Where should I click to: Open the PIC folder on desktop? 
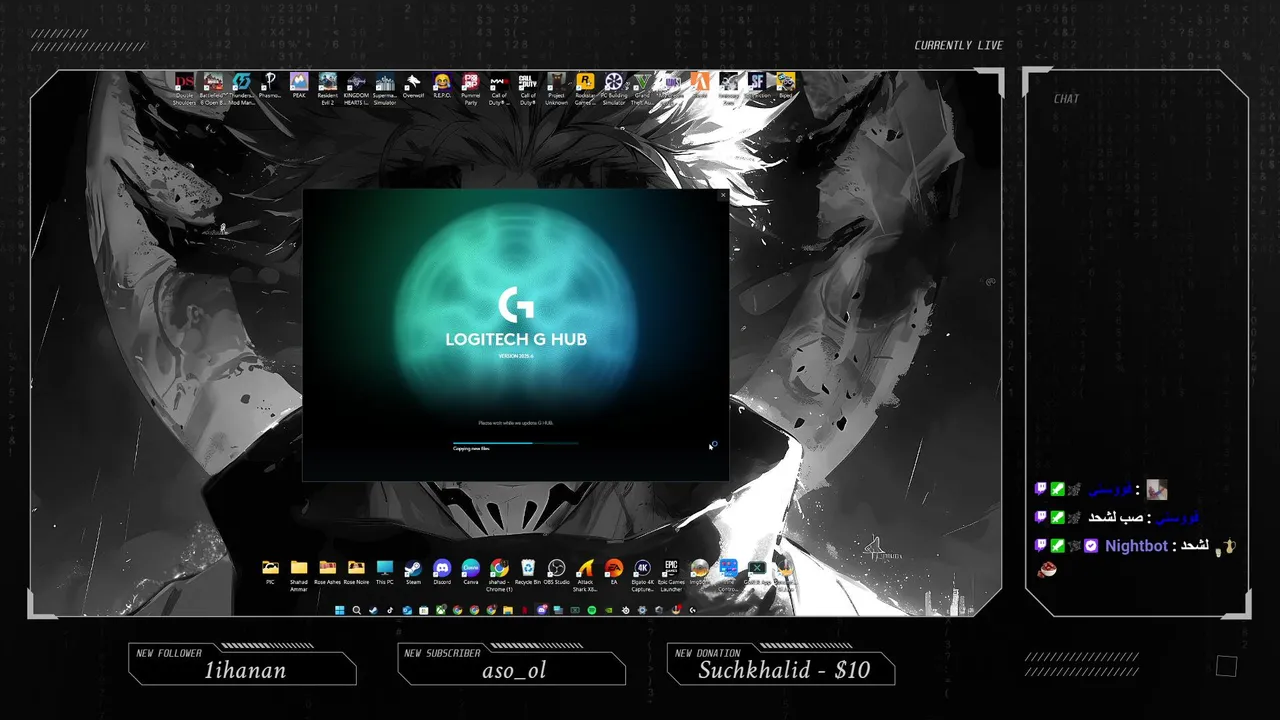[270, 572]
